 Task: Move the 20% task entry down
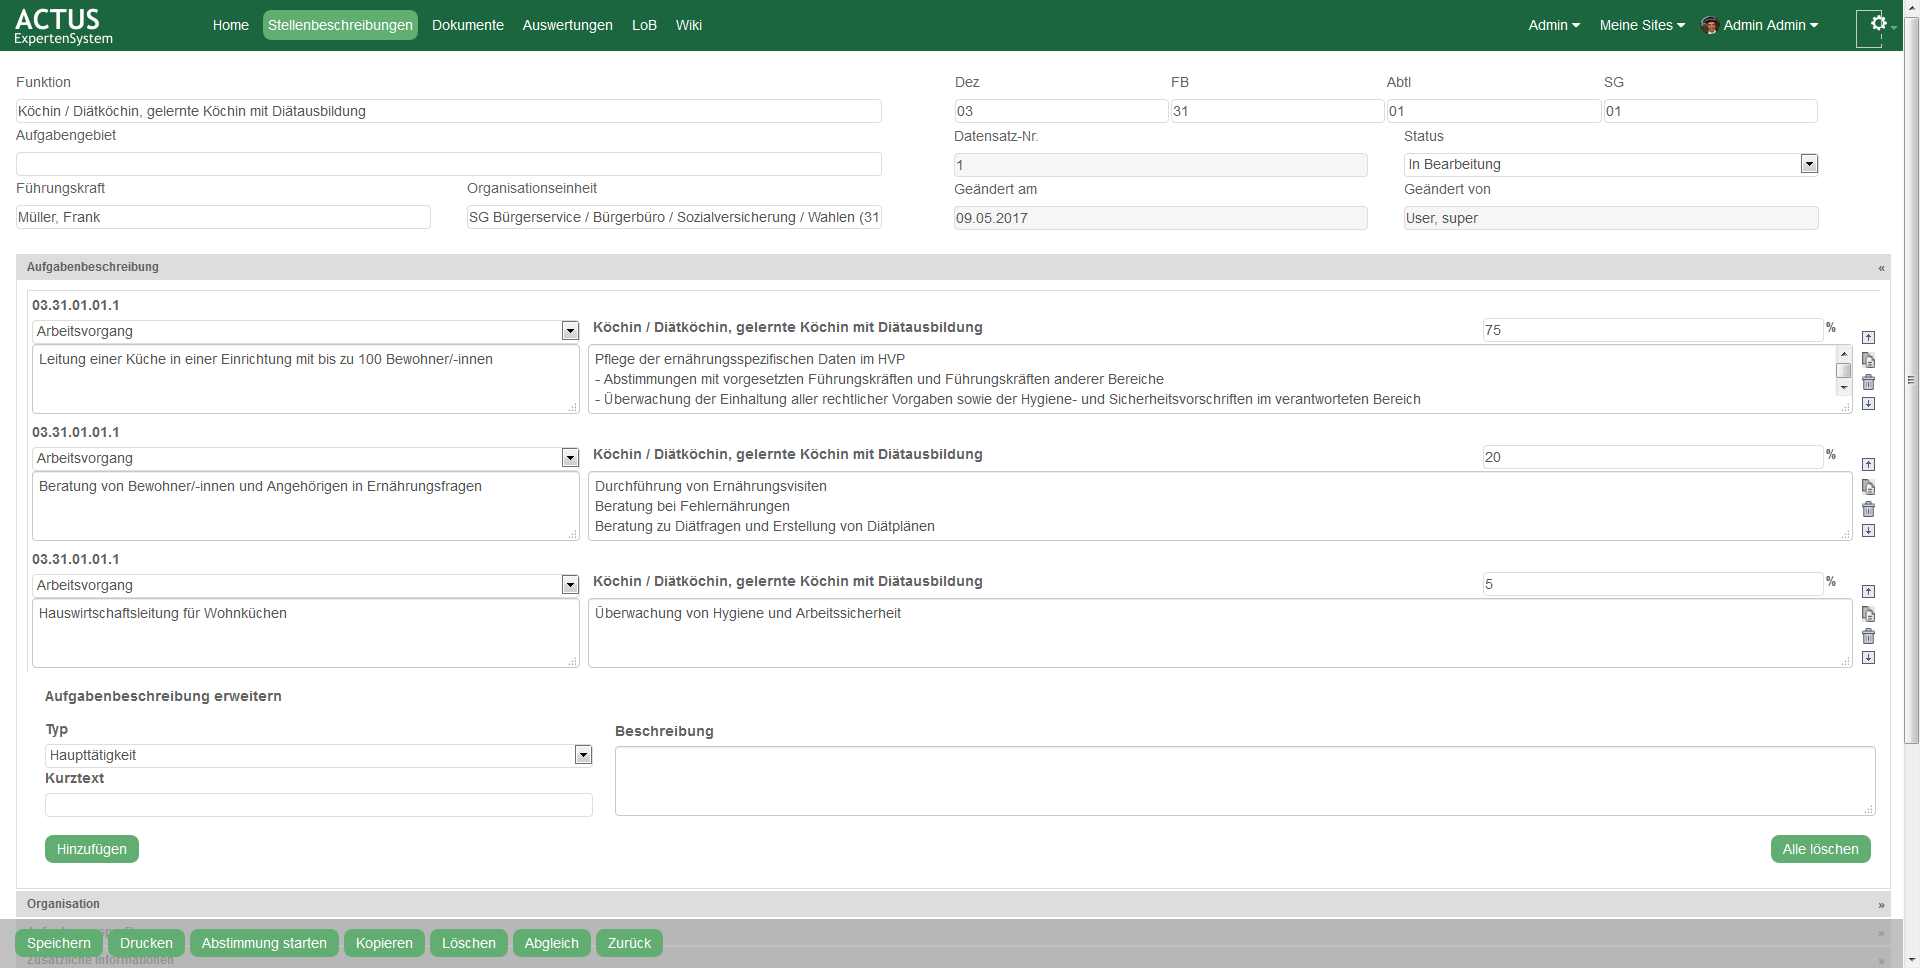point(1868,531)
